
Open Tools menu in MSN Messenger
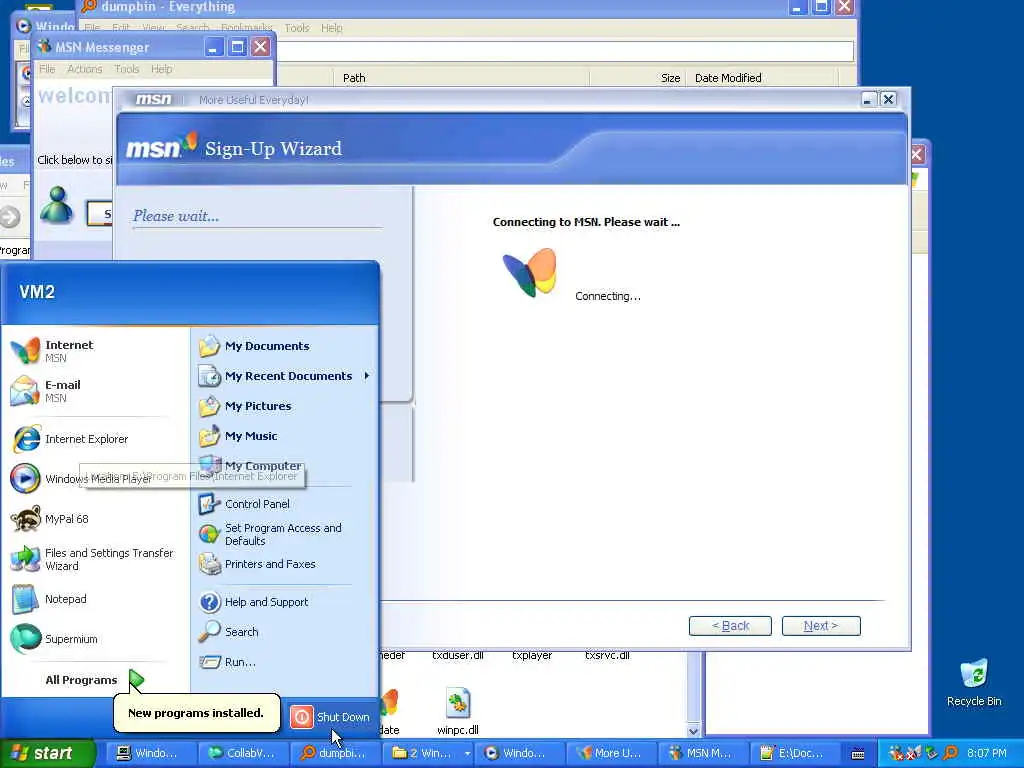click(127, 69)
